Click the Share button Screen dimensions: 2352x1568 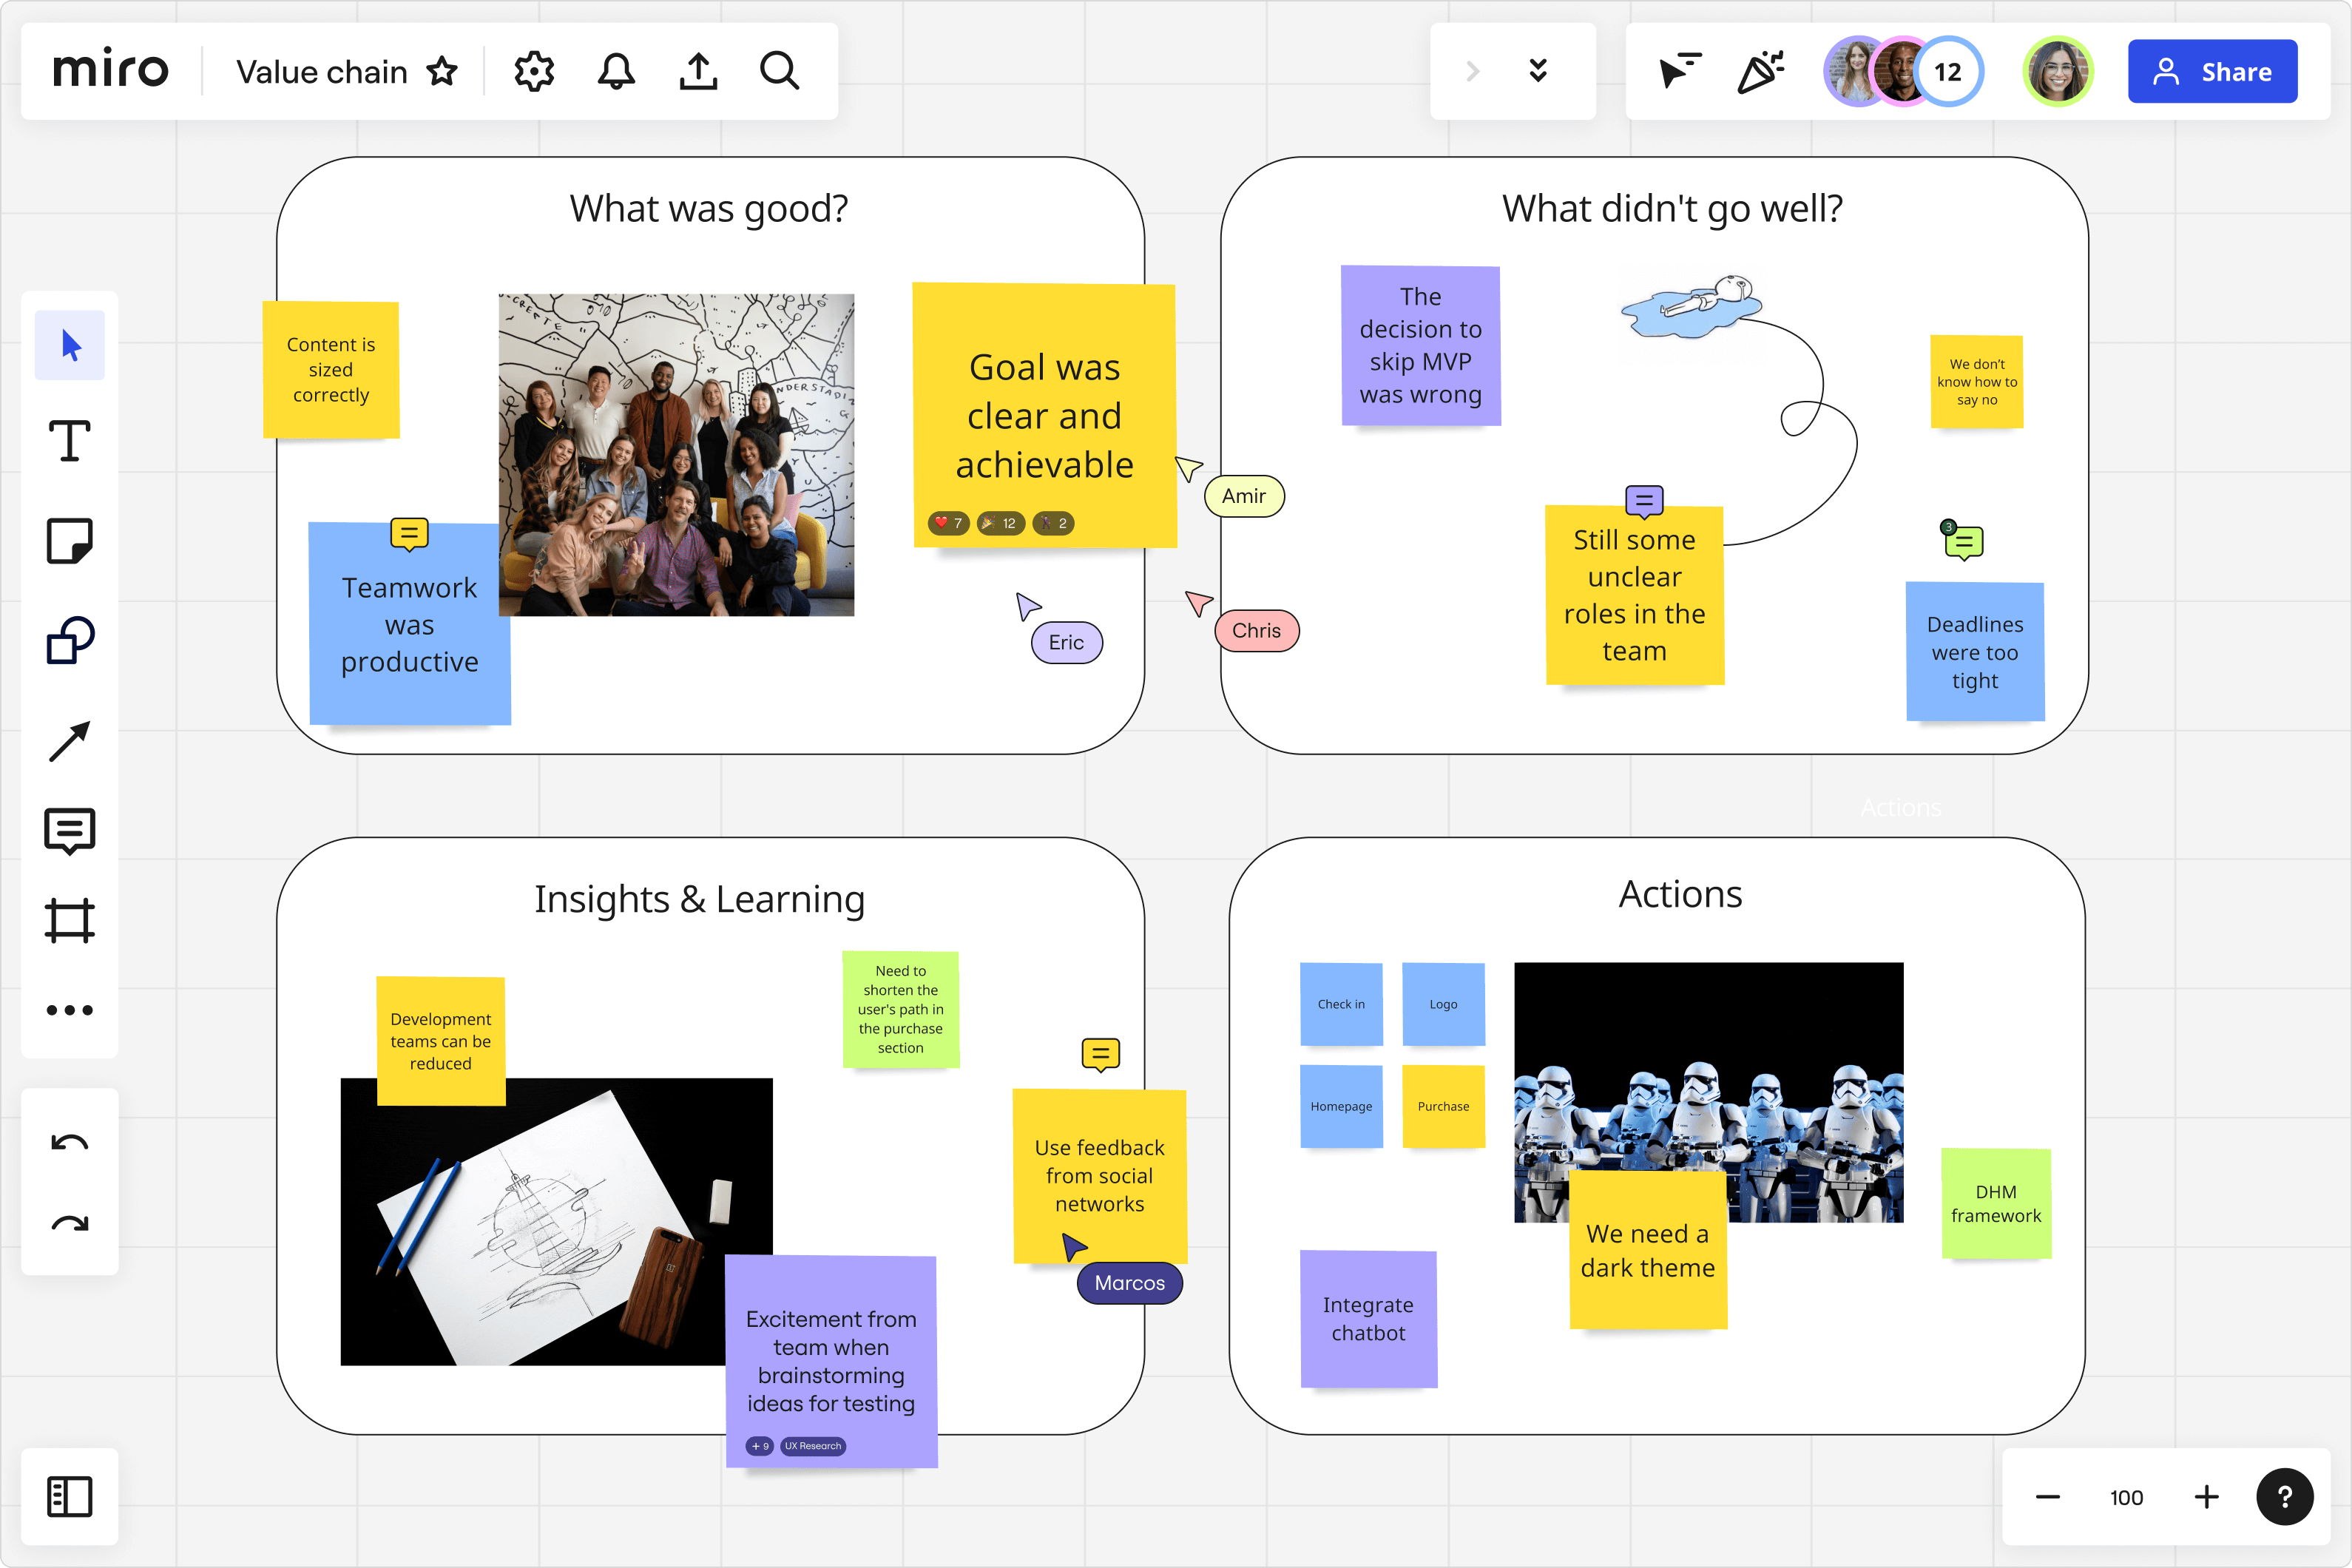[2212, 72]
